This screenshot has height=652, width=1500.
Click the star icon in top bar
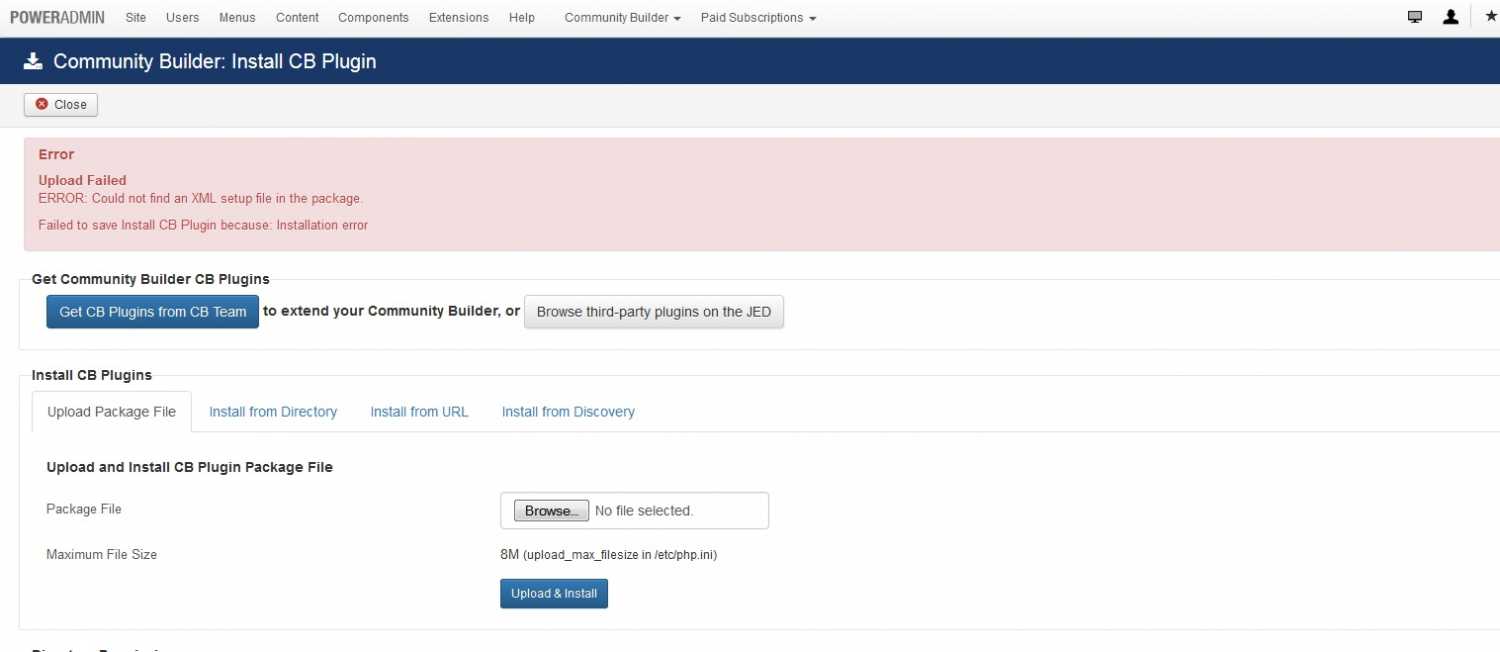pyautogui.click(x=1491, y=17)
